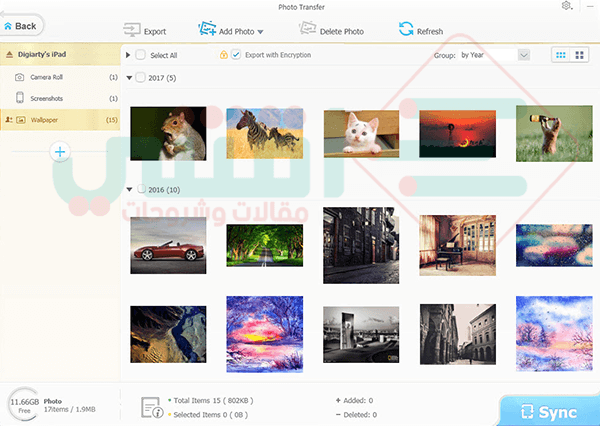Expand the triangle next to Select All
Viewport: 600px width, 426px height.
click(128, 55)
